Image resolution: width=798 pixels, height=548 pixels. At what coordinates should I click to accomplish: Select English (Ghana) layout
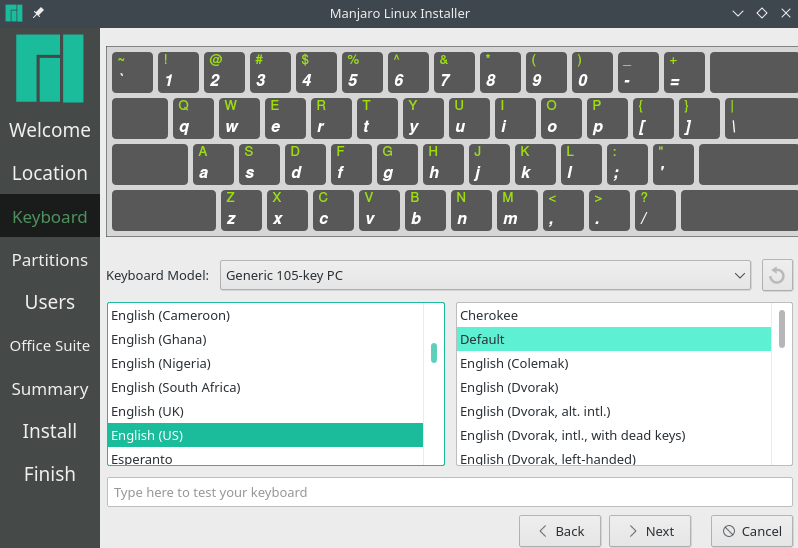[x=265, y=339]
